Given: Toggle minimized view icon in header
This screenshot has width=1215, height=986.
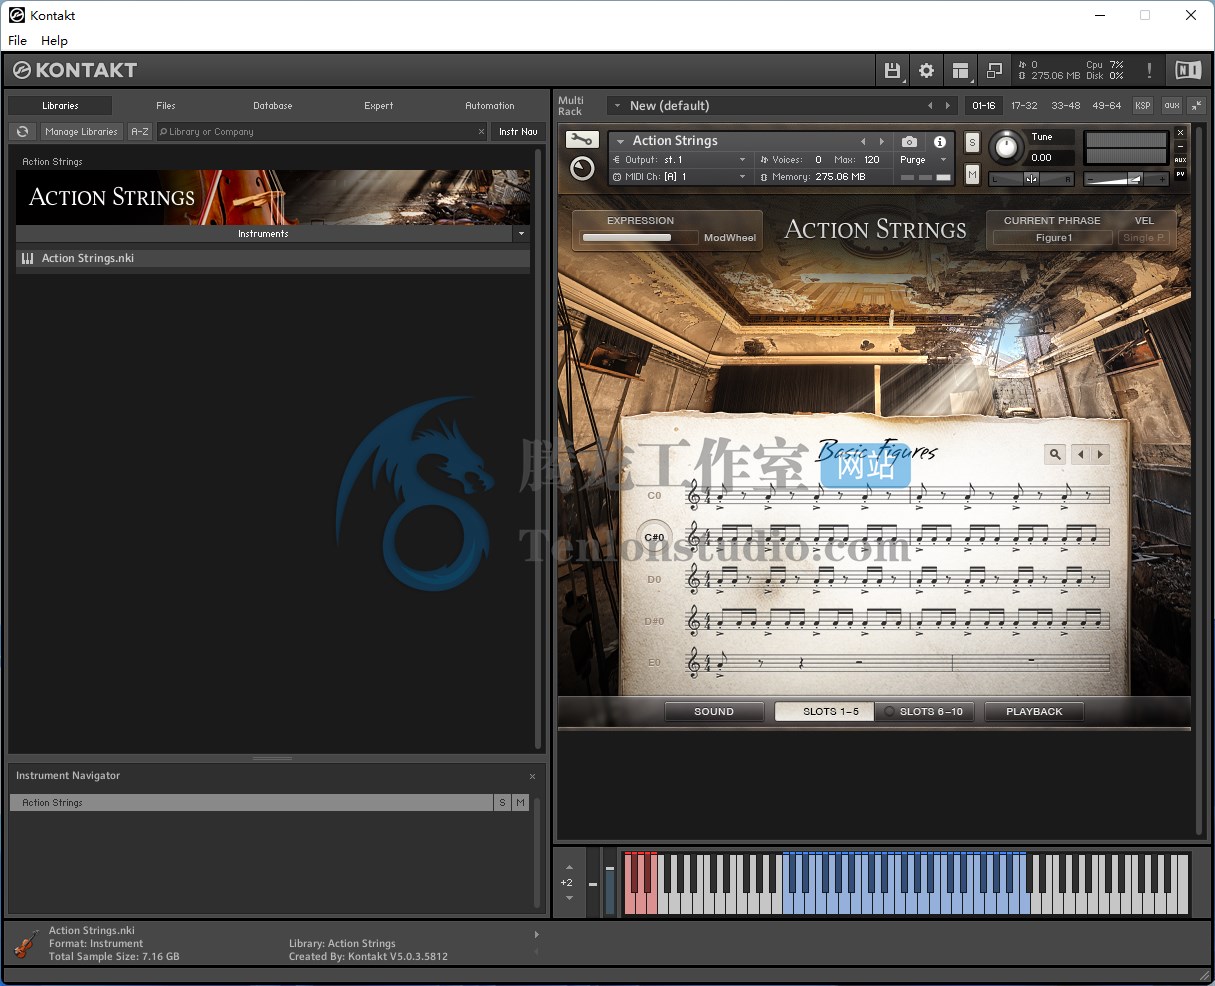Looking at the screenshot, I should pyautogui.click(x=994, y=70).
